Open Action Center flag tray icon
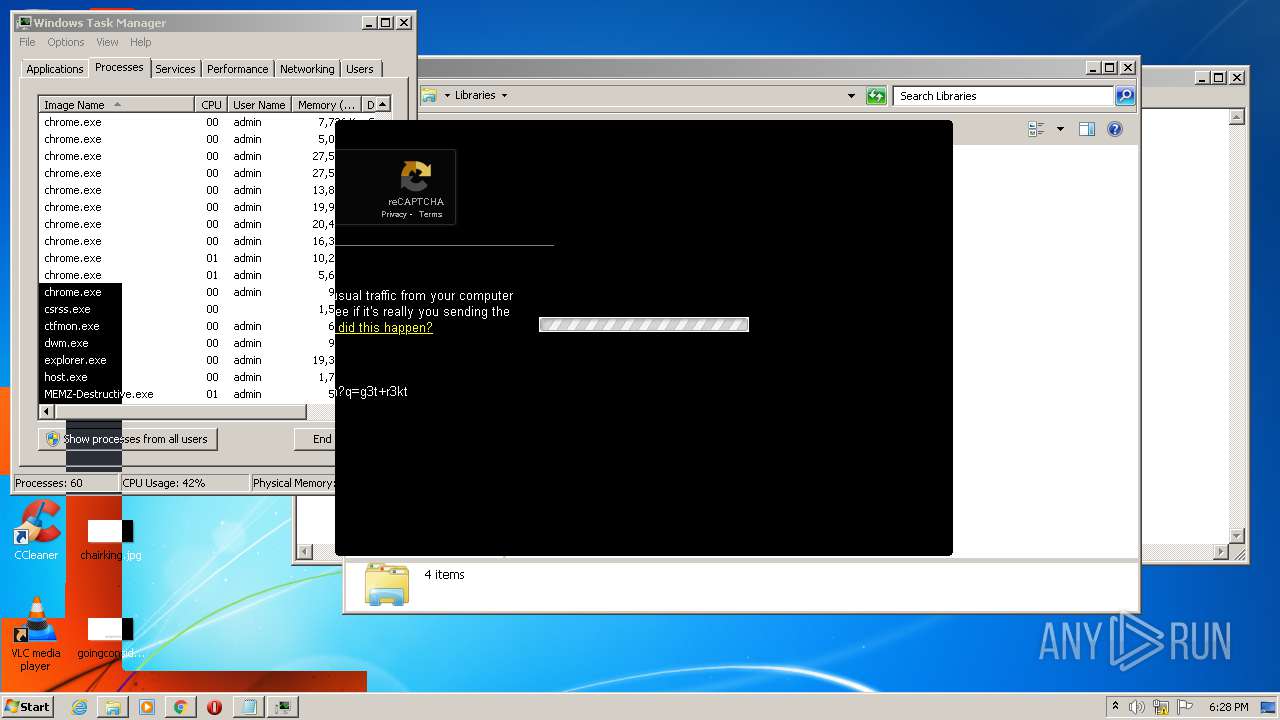 tap(1185, 707)
